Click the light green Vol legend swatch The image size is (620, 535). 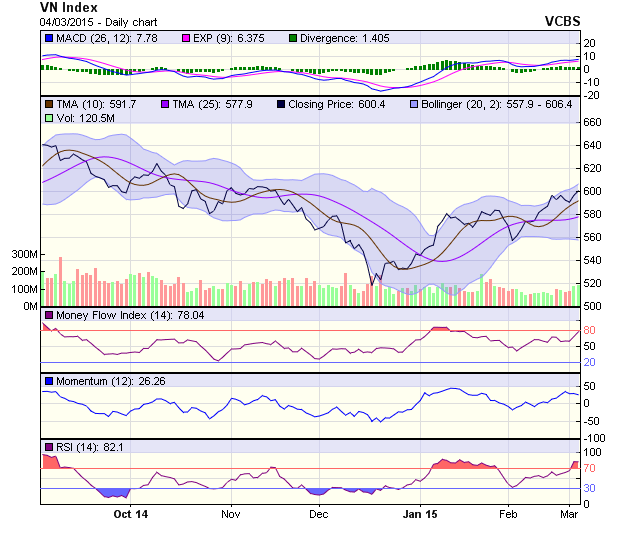coord(48,118)
